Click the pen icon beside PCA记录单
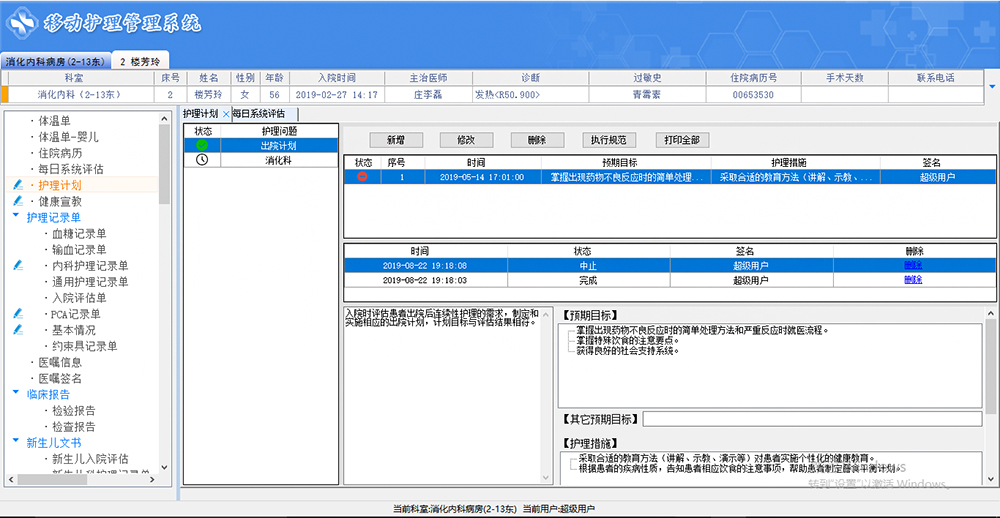The height and width of the screenshot is (518, 1000). [17, 314]
